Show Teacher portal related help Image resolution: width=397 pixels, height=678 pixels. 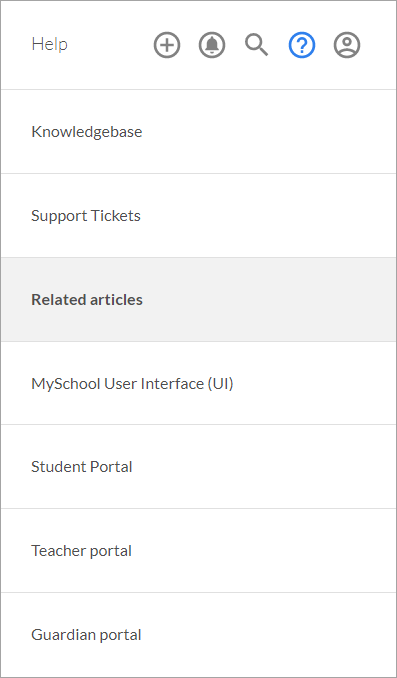(x=198, y=550)
